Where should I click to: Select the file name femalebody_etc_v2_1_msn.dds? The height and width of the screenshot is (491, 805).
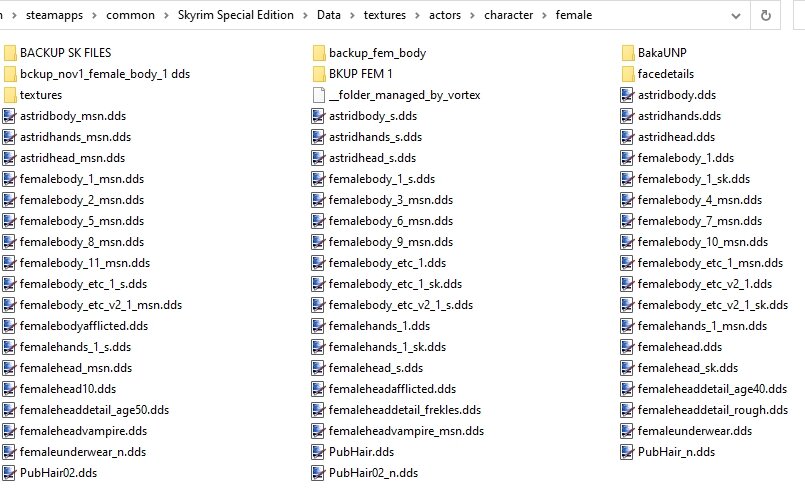101,305
